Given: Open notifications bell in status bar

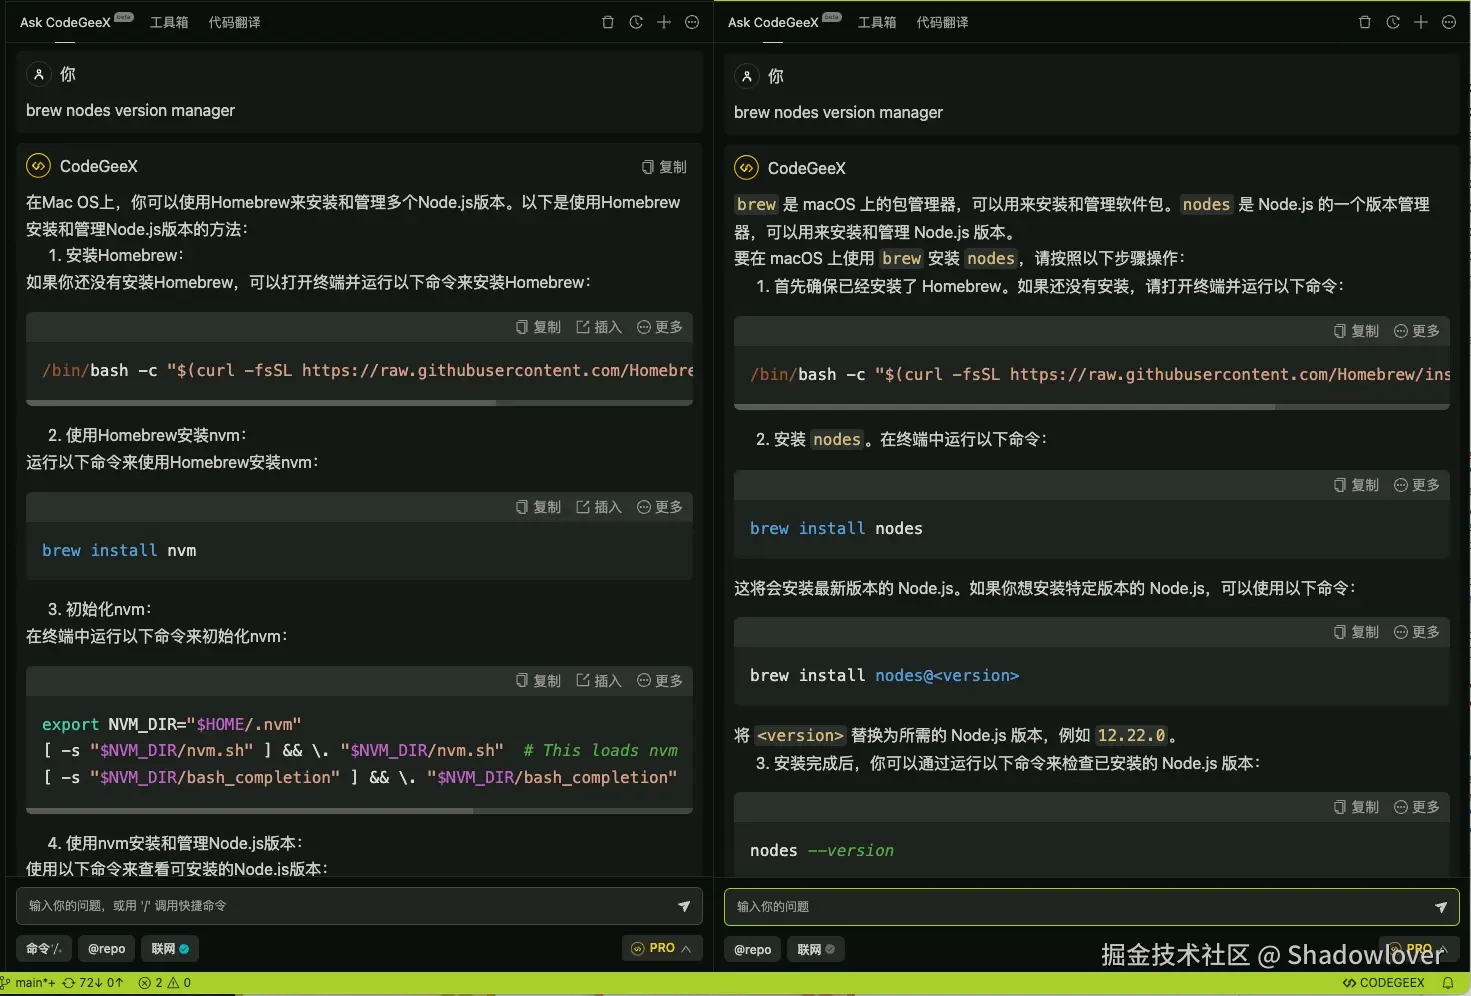Looking at the screenshot, I should click(x=1448, y=983).
